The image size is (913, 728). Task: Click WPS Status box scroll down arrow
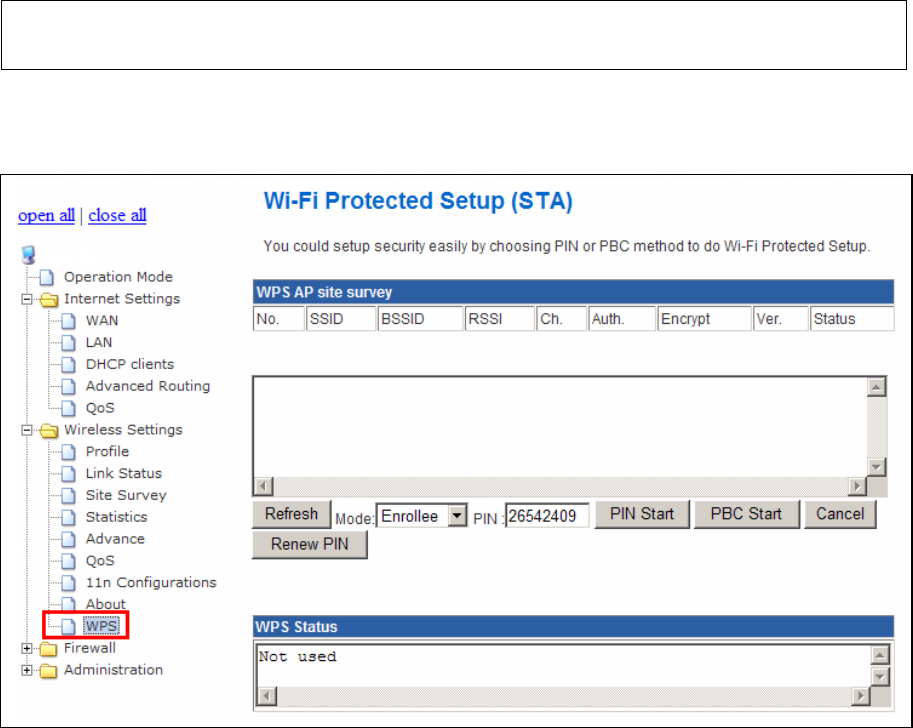click(880, 676)
